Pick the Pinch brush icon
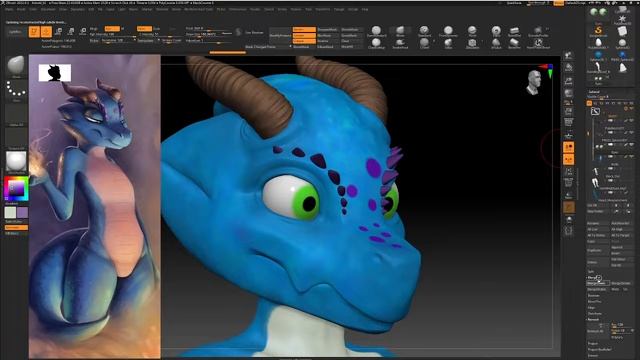The image size is (640, 360). pyautogui.click(x=472, y=31)
